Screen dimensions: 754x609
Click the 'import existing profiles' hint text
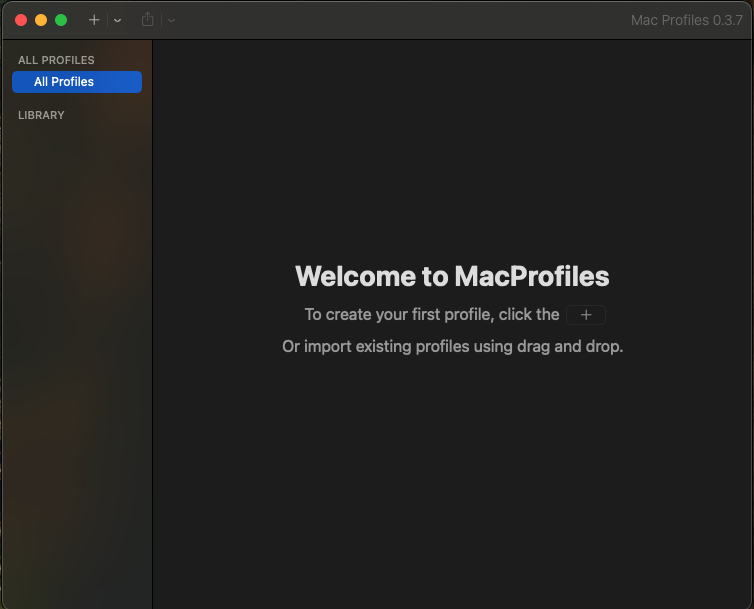point(452,347)
